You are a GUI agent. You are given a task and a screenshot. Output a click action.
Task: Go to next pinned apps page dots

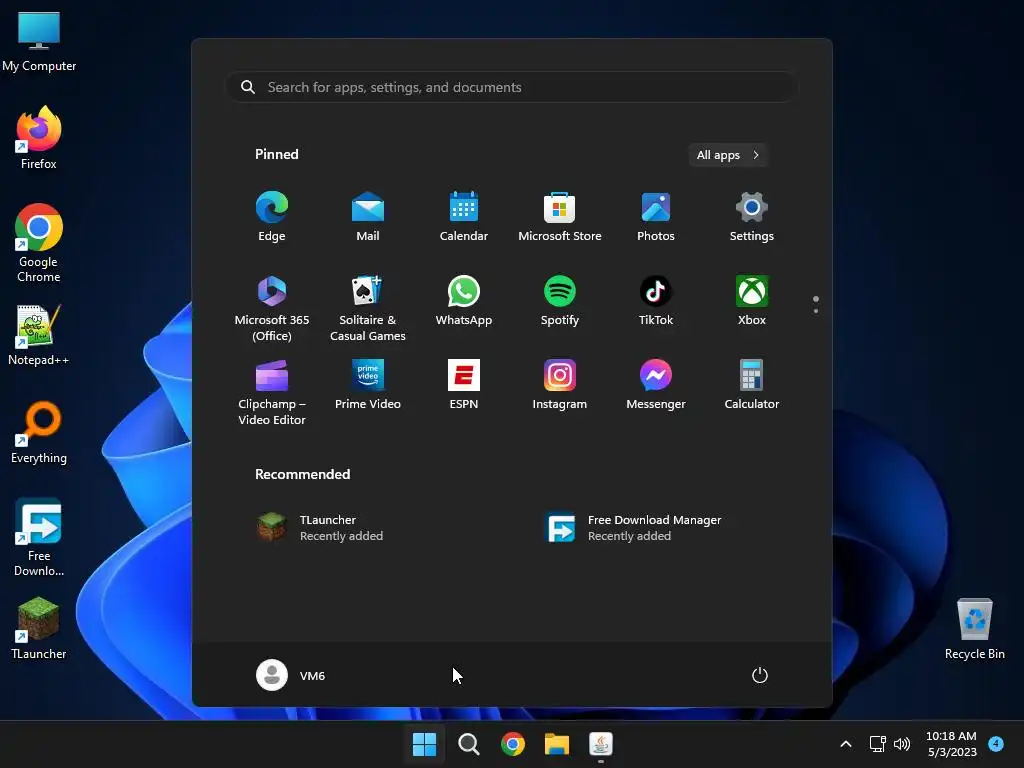816,305
